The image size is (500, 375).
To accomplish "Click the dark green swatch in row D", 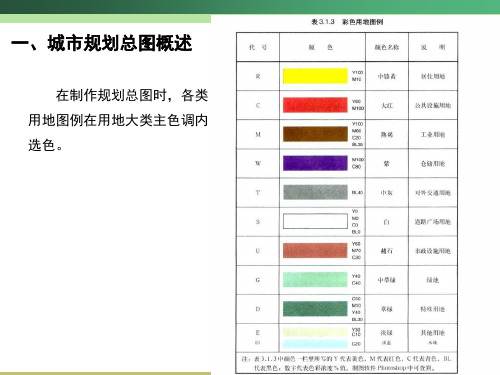I will tap(315, 309).
